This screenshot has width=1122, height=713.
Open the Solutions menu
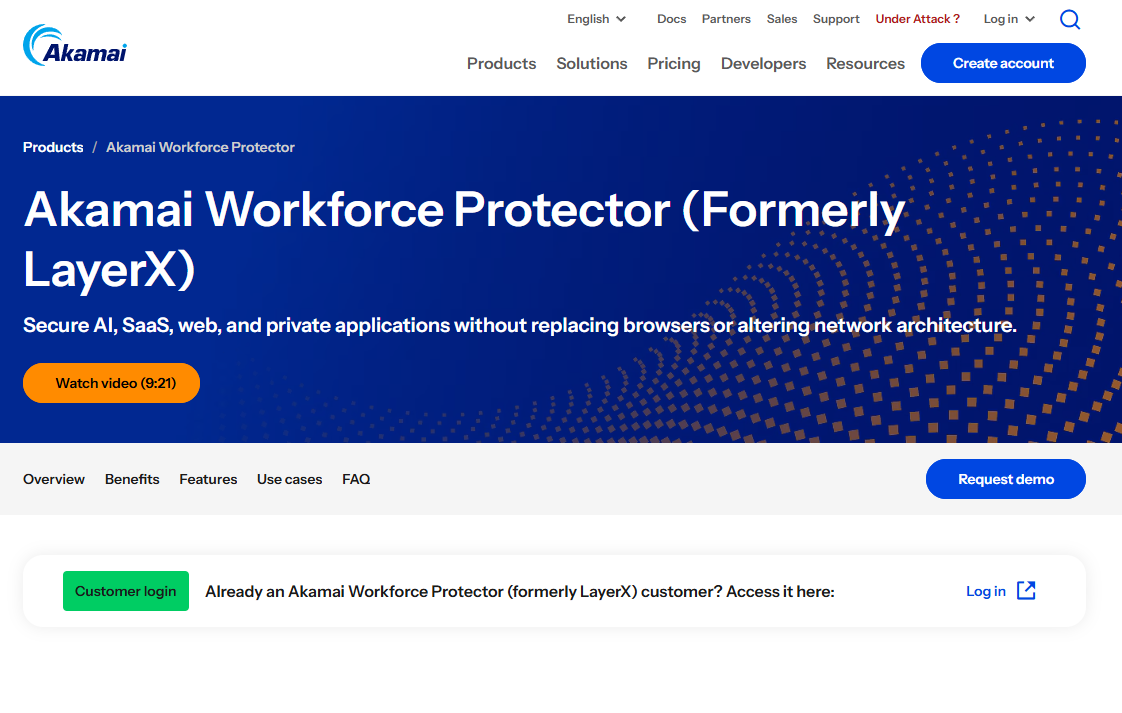(x=592, y=64)
